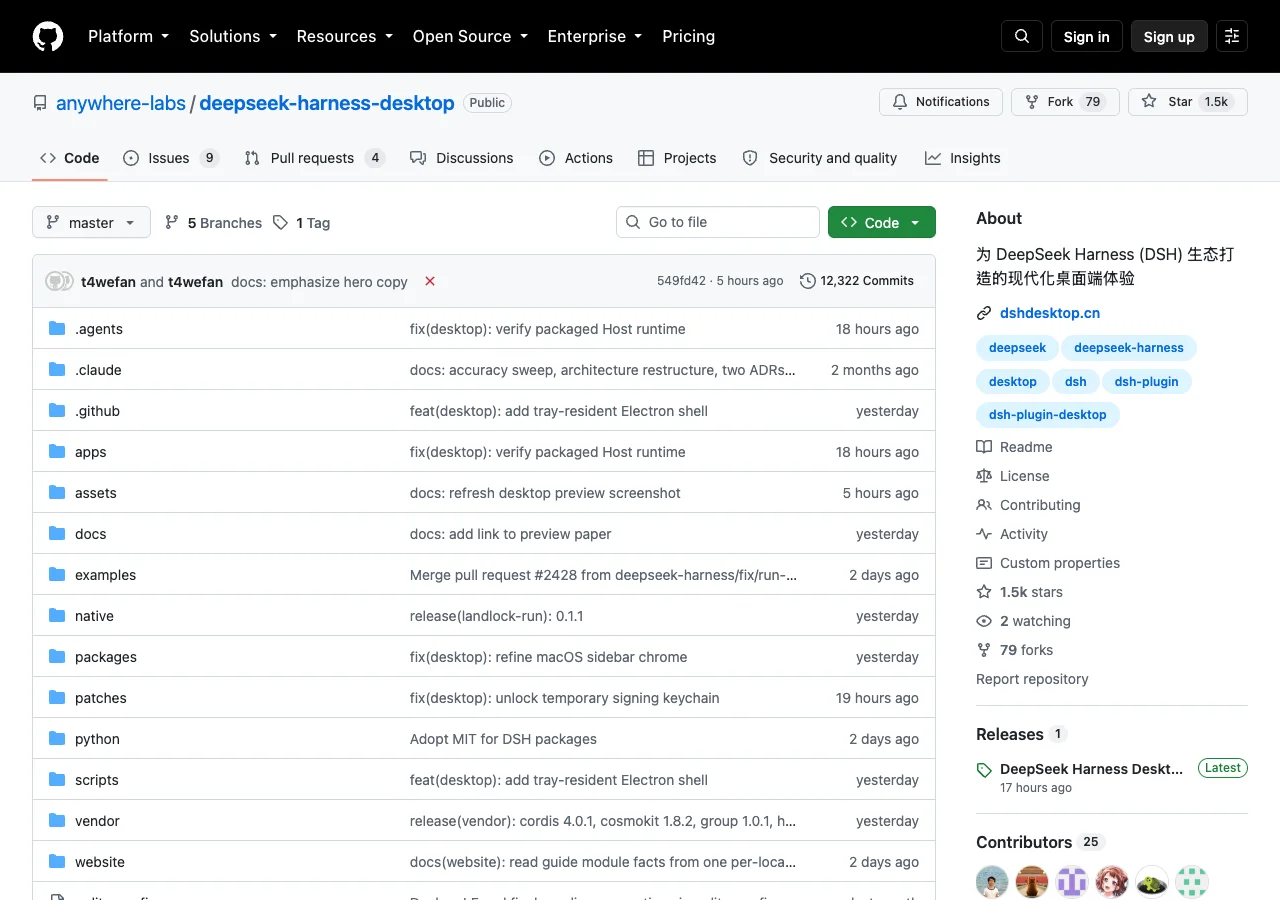Image resolution: width=1280 pixels, height=900 pixels.
Task: Open the master branch selector
Action: click(x=91, y=222)
